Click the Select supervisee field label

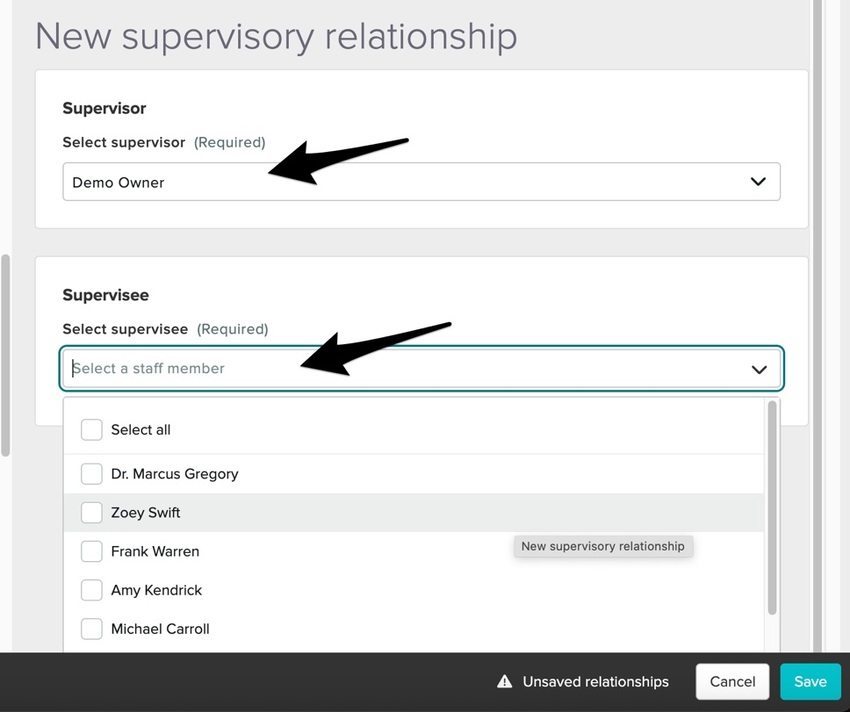[125, 329]
